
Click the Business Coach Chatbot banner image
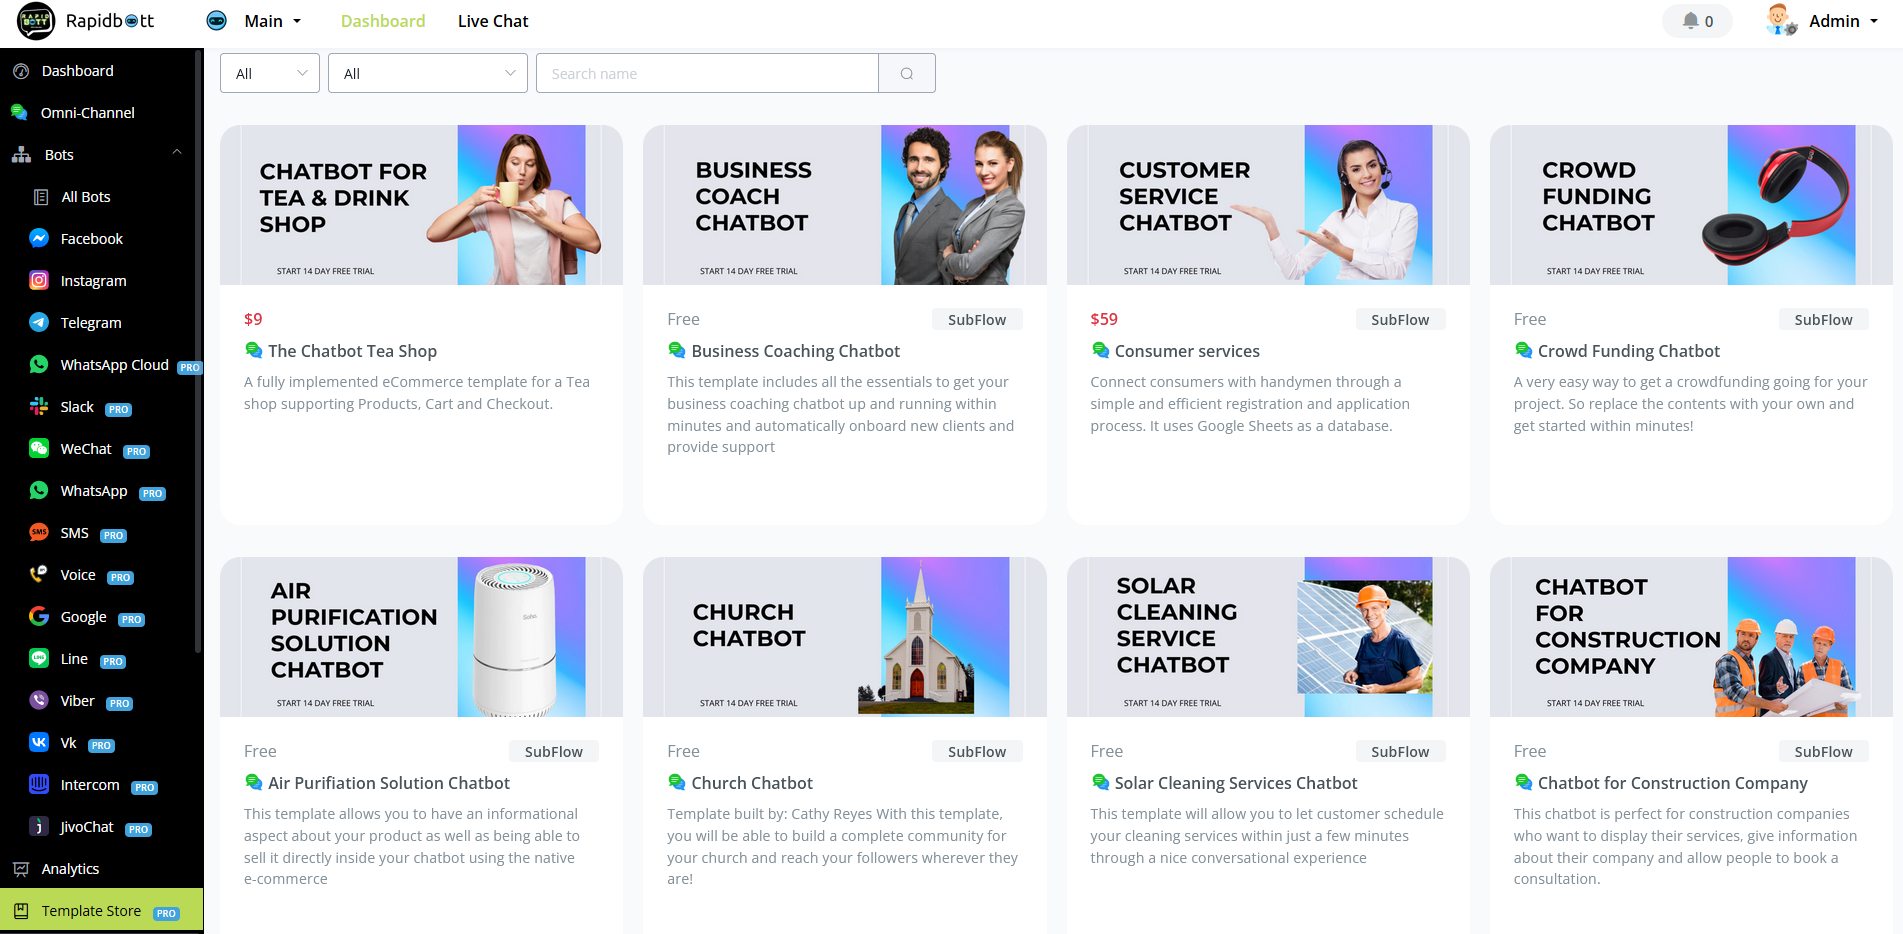point(845,205)
